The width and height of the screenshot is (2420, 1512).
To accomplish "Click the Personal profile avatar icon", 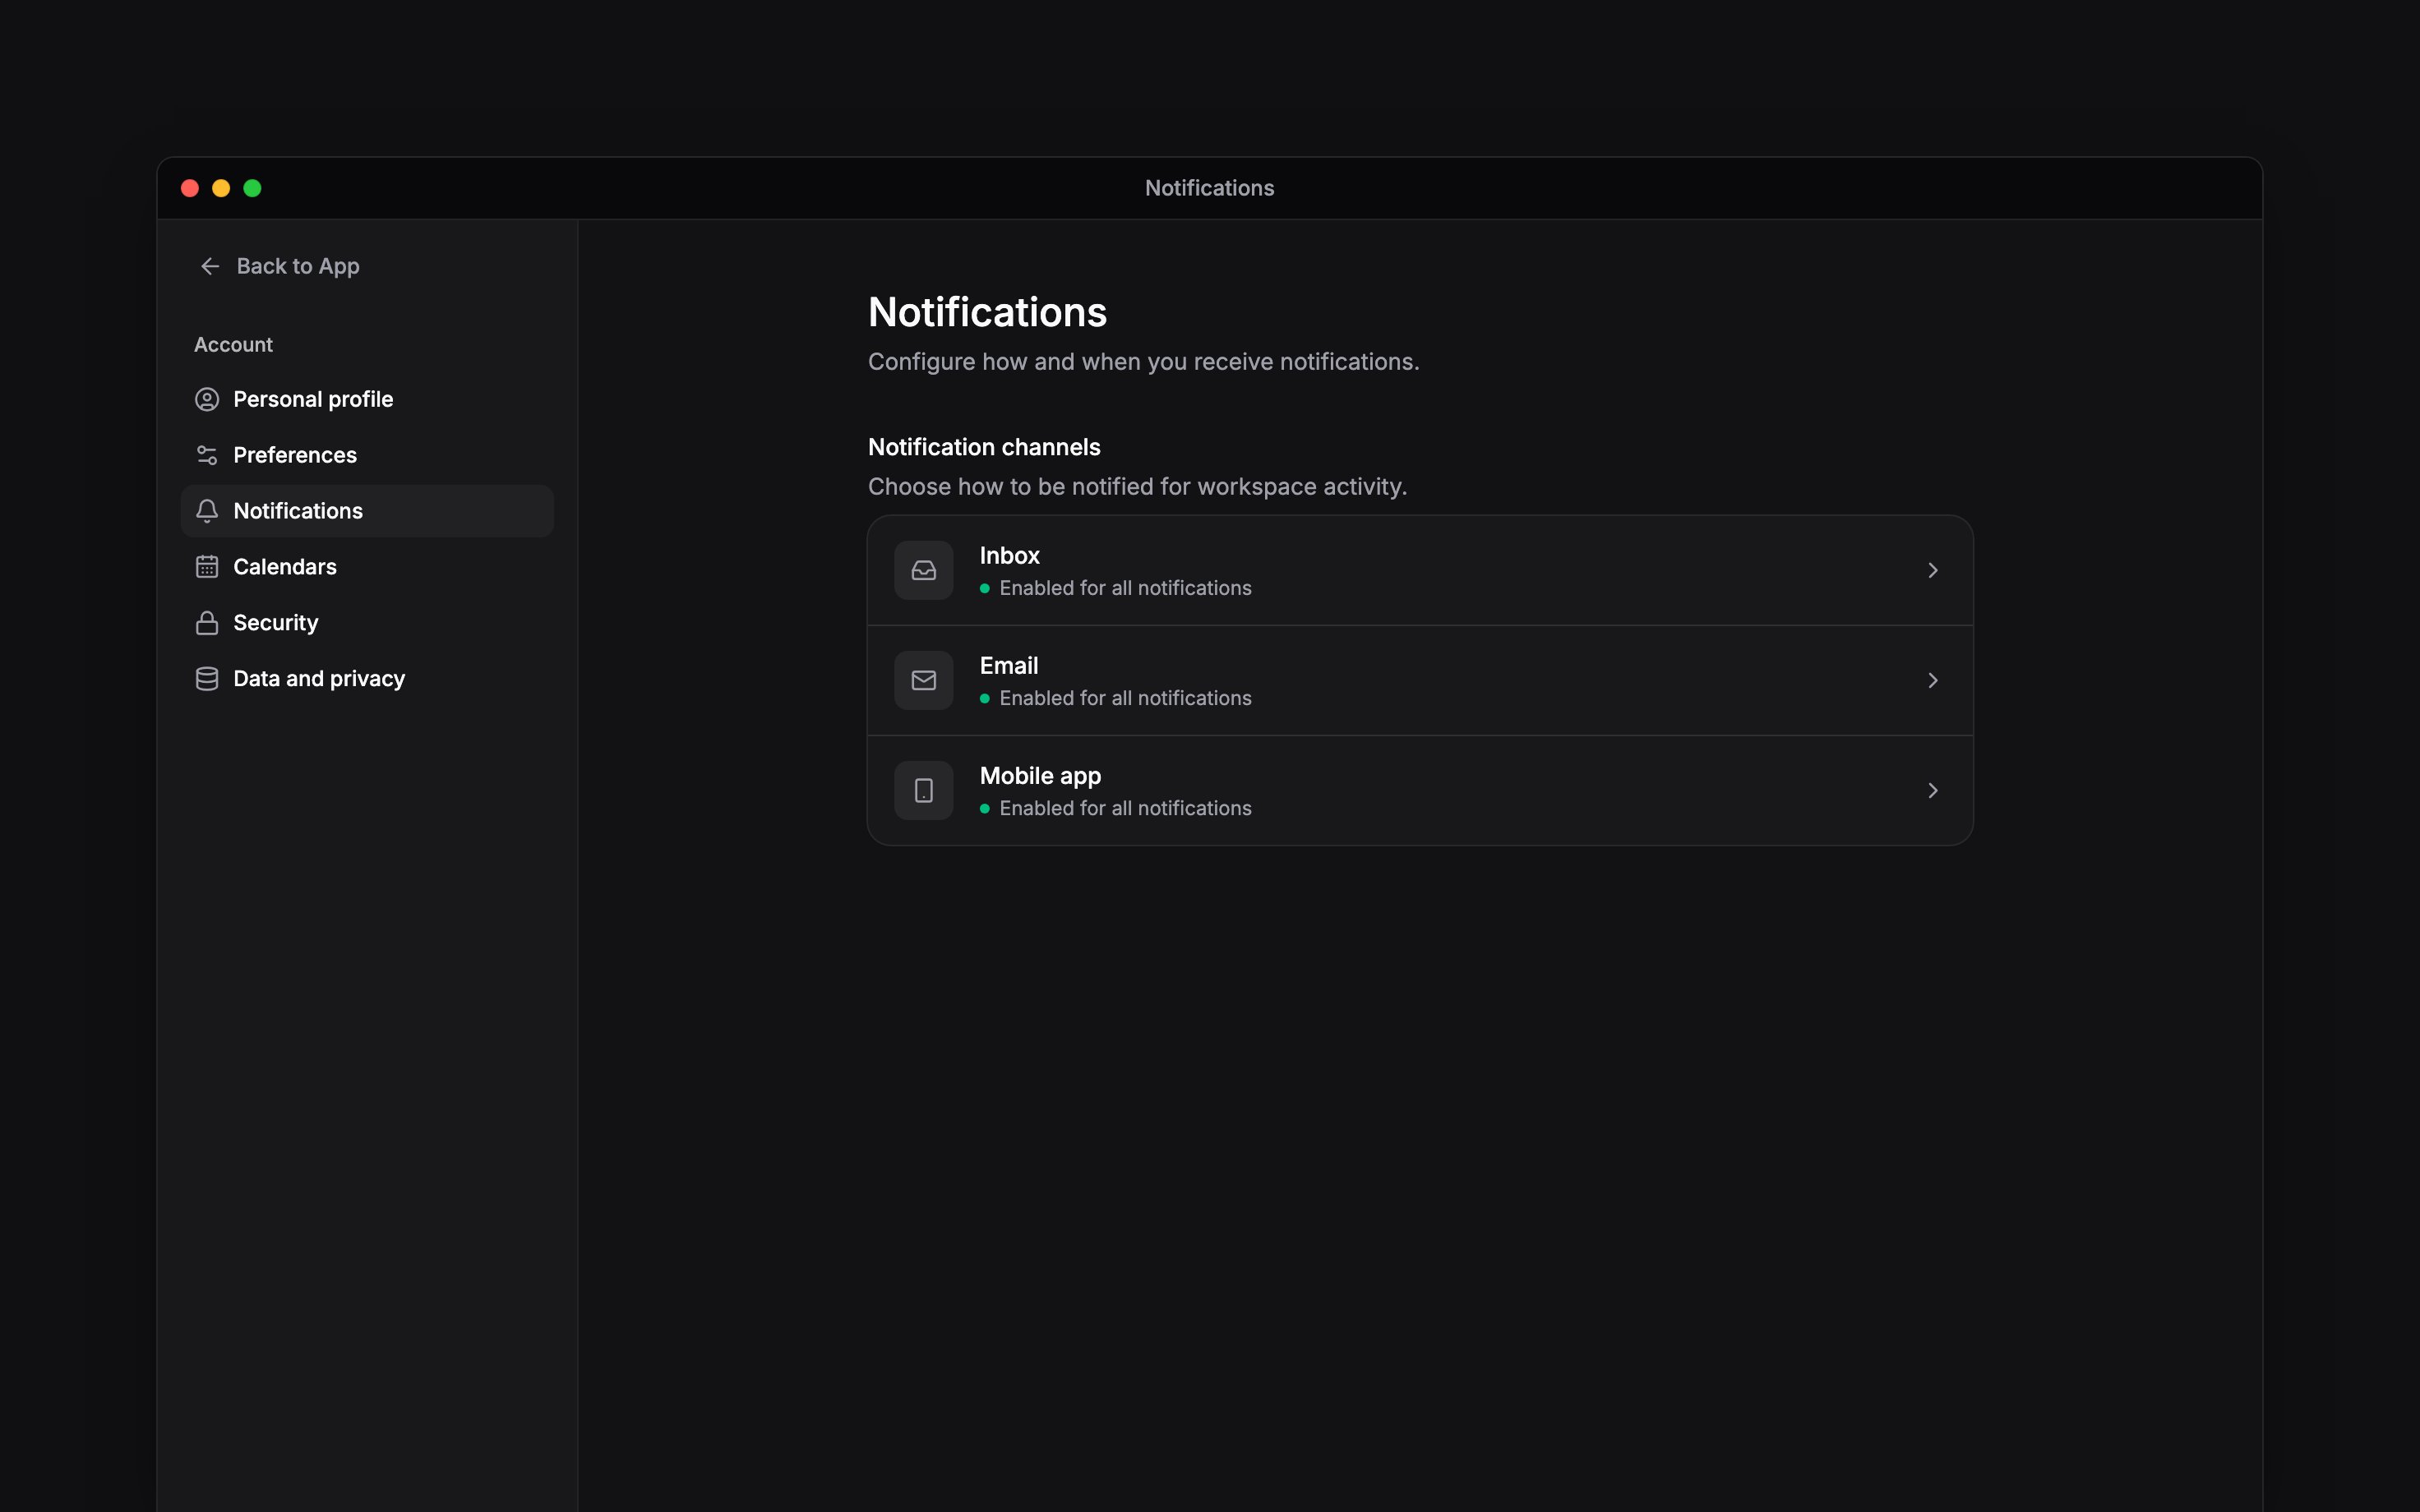I will tap(207, 399).
